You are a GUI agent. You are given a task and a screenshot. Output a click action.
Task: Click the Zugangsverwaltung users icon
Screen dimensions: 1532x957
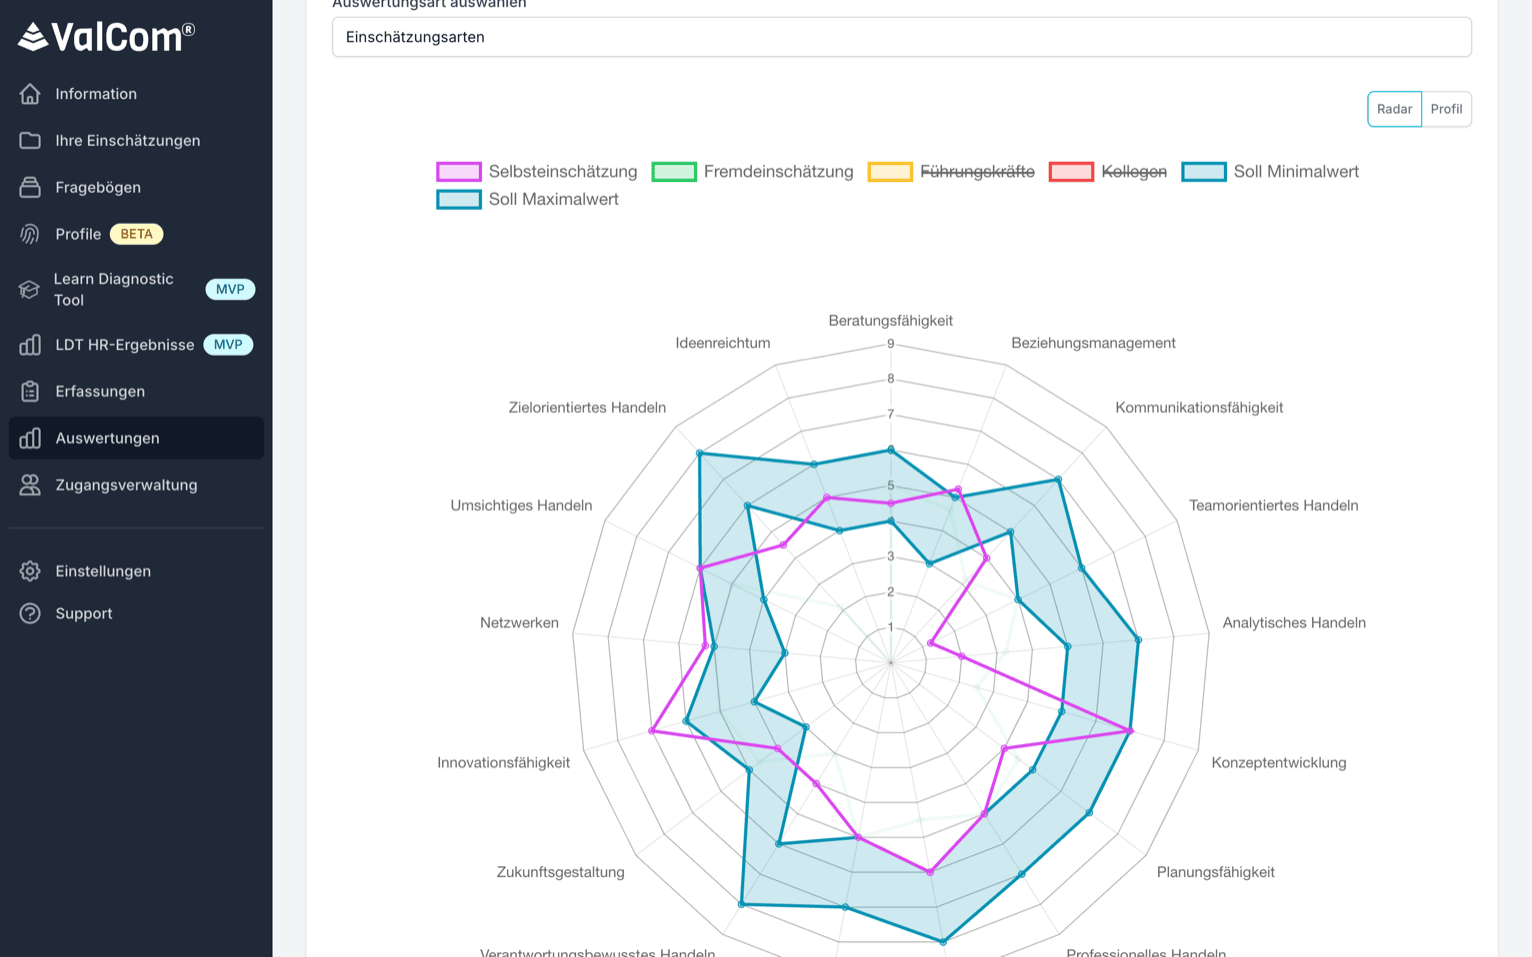(30, 485)
